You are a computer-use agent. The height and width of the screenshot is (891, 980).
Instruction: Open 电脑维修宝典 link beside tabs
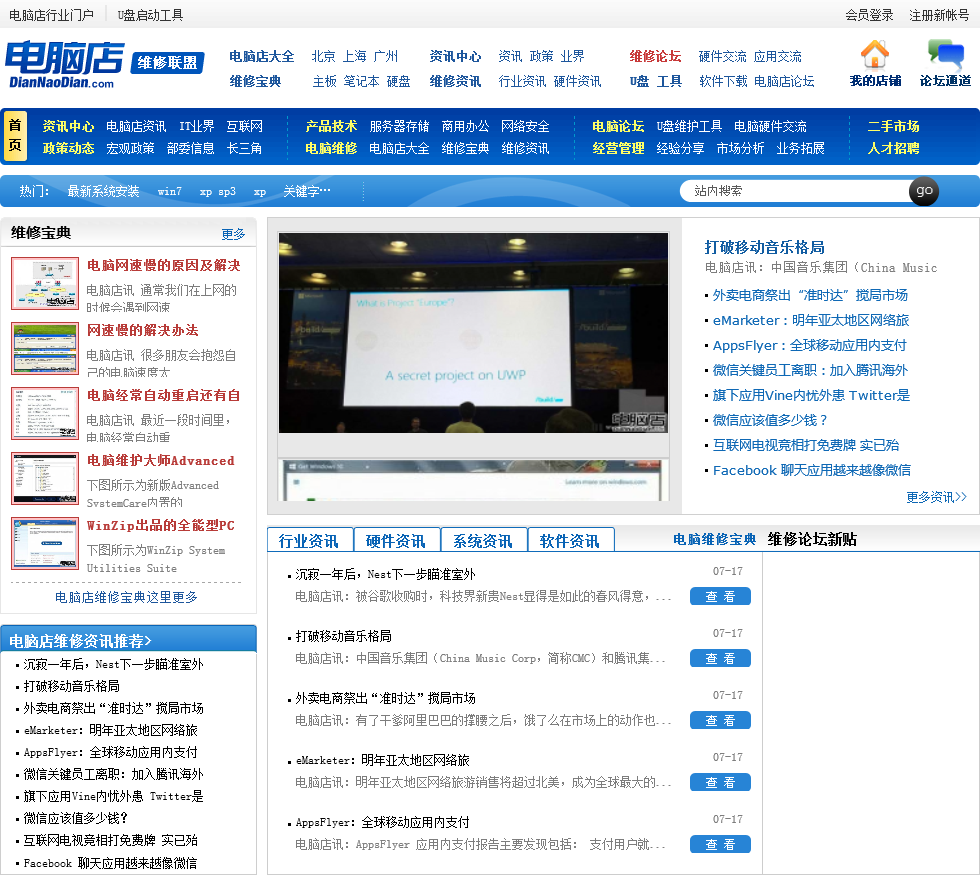point(714,539)
